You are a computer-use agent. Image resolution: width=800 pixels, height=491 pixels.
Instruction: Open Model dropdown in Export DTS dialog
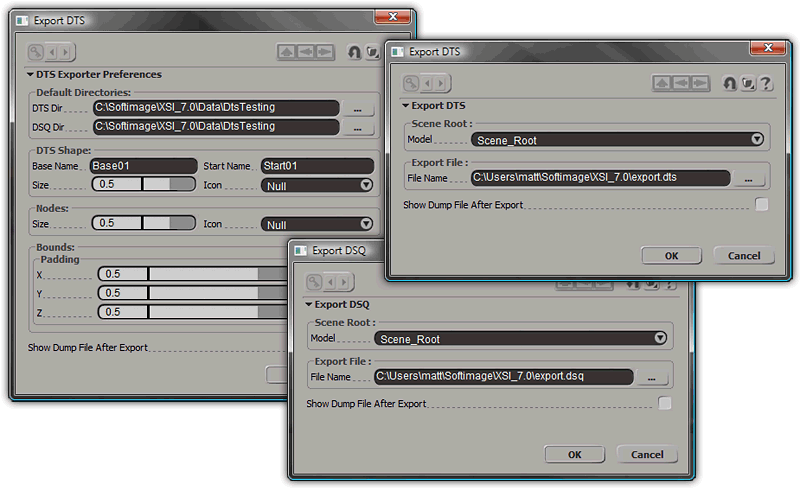[615, 140]
